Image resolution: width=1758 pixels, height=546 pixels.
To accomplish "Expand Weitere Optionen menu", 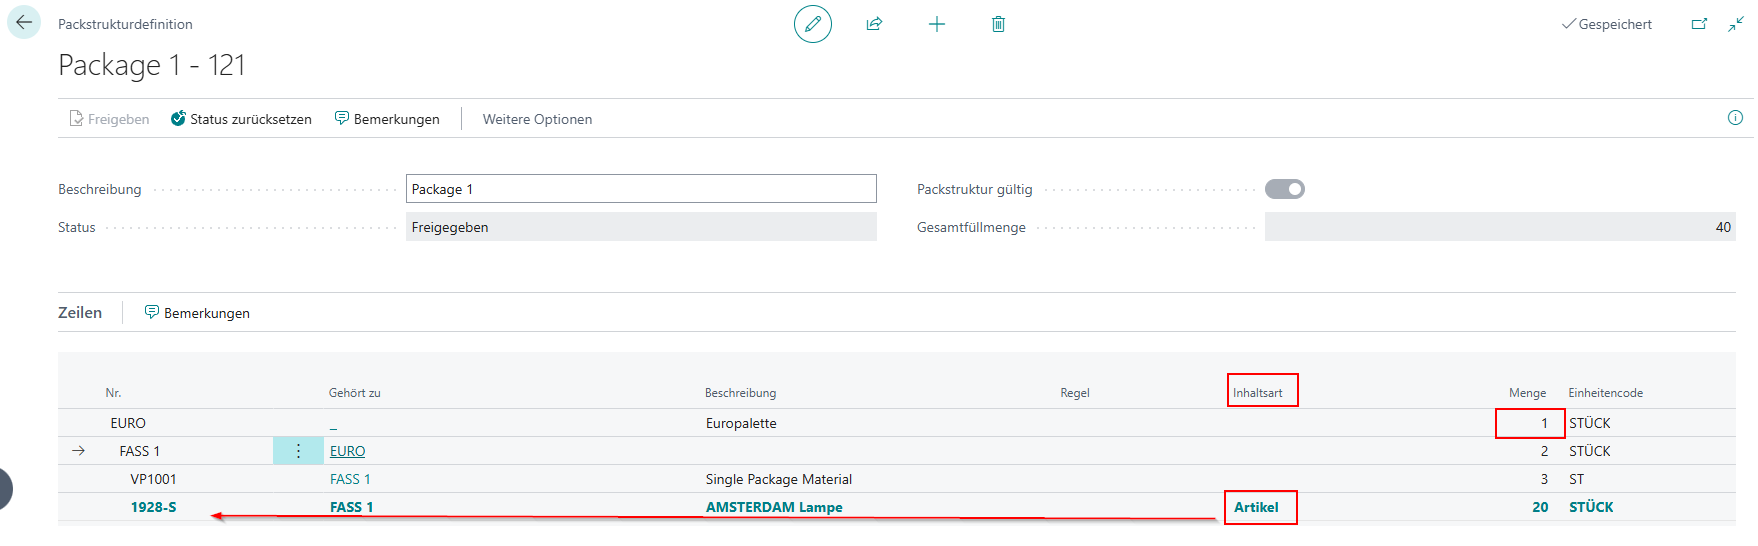I will point(537,119).
